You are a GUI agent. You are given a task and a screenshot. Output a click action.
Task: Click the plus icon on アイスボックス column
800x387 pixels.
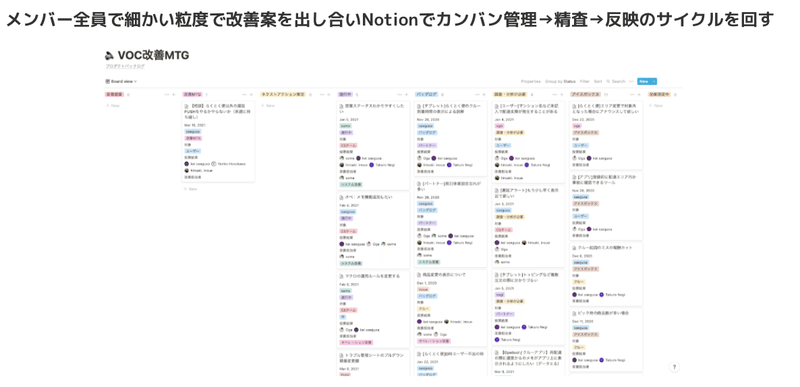coord(639,95)
